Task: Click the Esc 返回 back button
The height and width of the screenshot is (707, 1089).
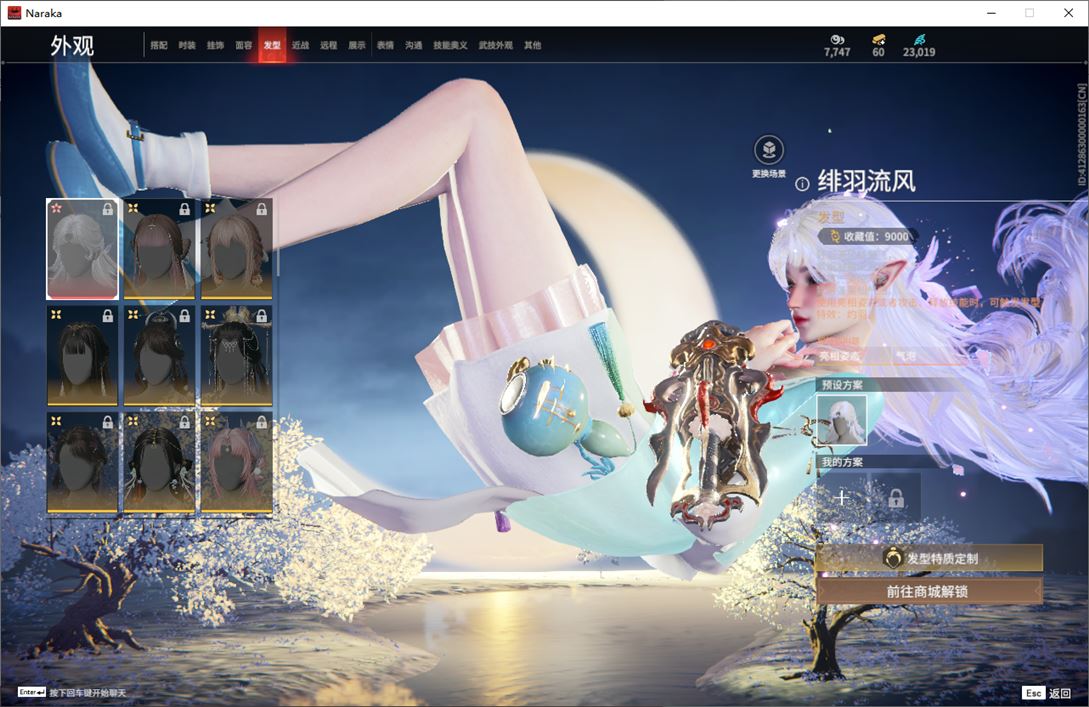Action: (1047, 693)
